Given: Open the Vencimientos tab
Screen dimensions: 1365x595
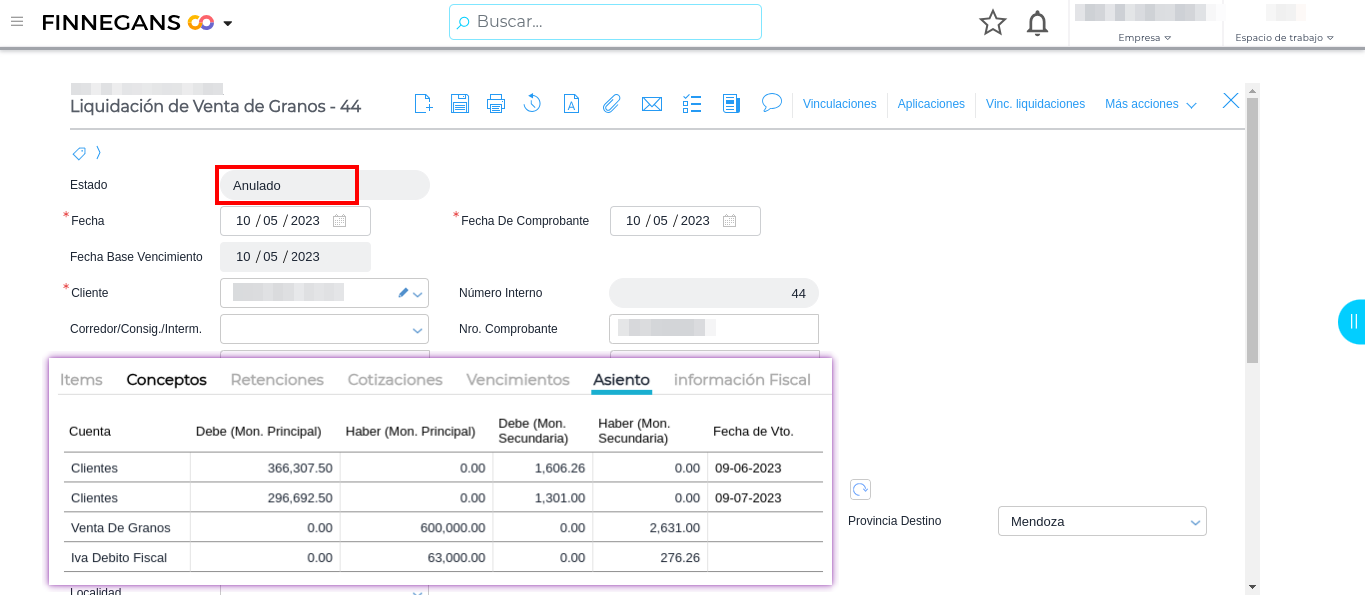Looking at the screenshot, I should click(x=518, y=380).
